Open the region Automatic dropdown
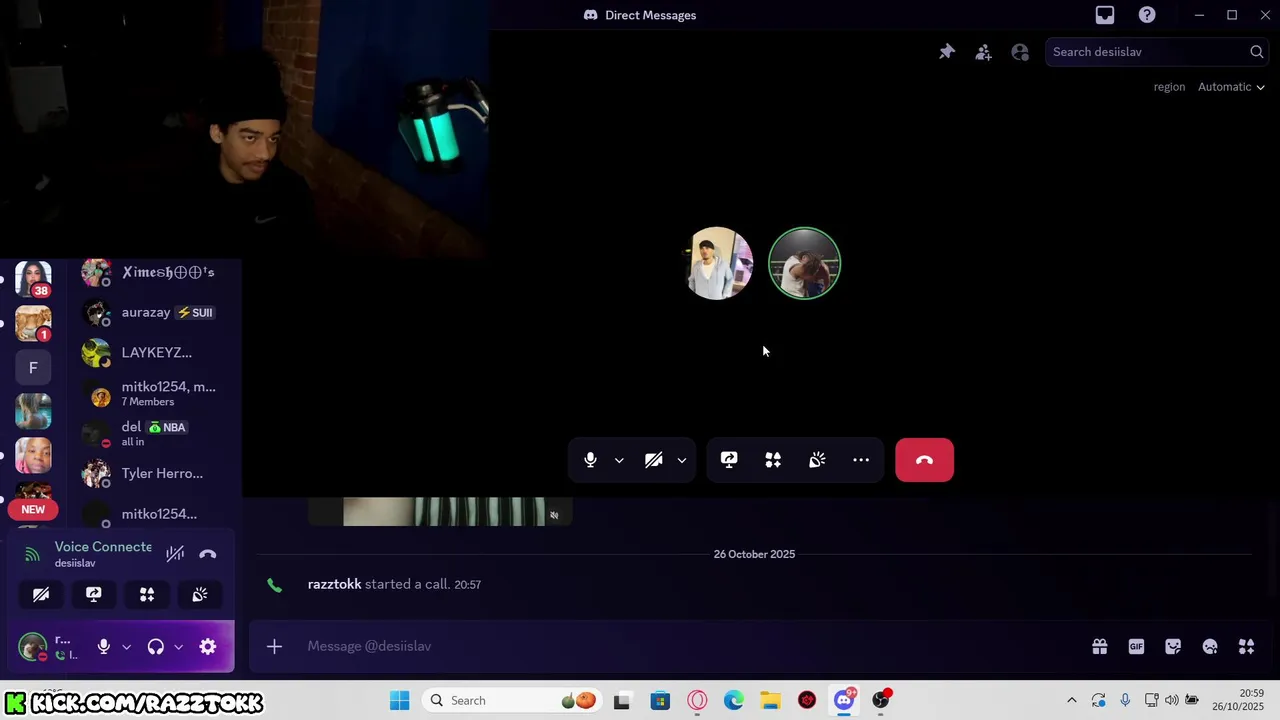1280x720 pixels. pos(1231,87)
